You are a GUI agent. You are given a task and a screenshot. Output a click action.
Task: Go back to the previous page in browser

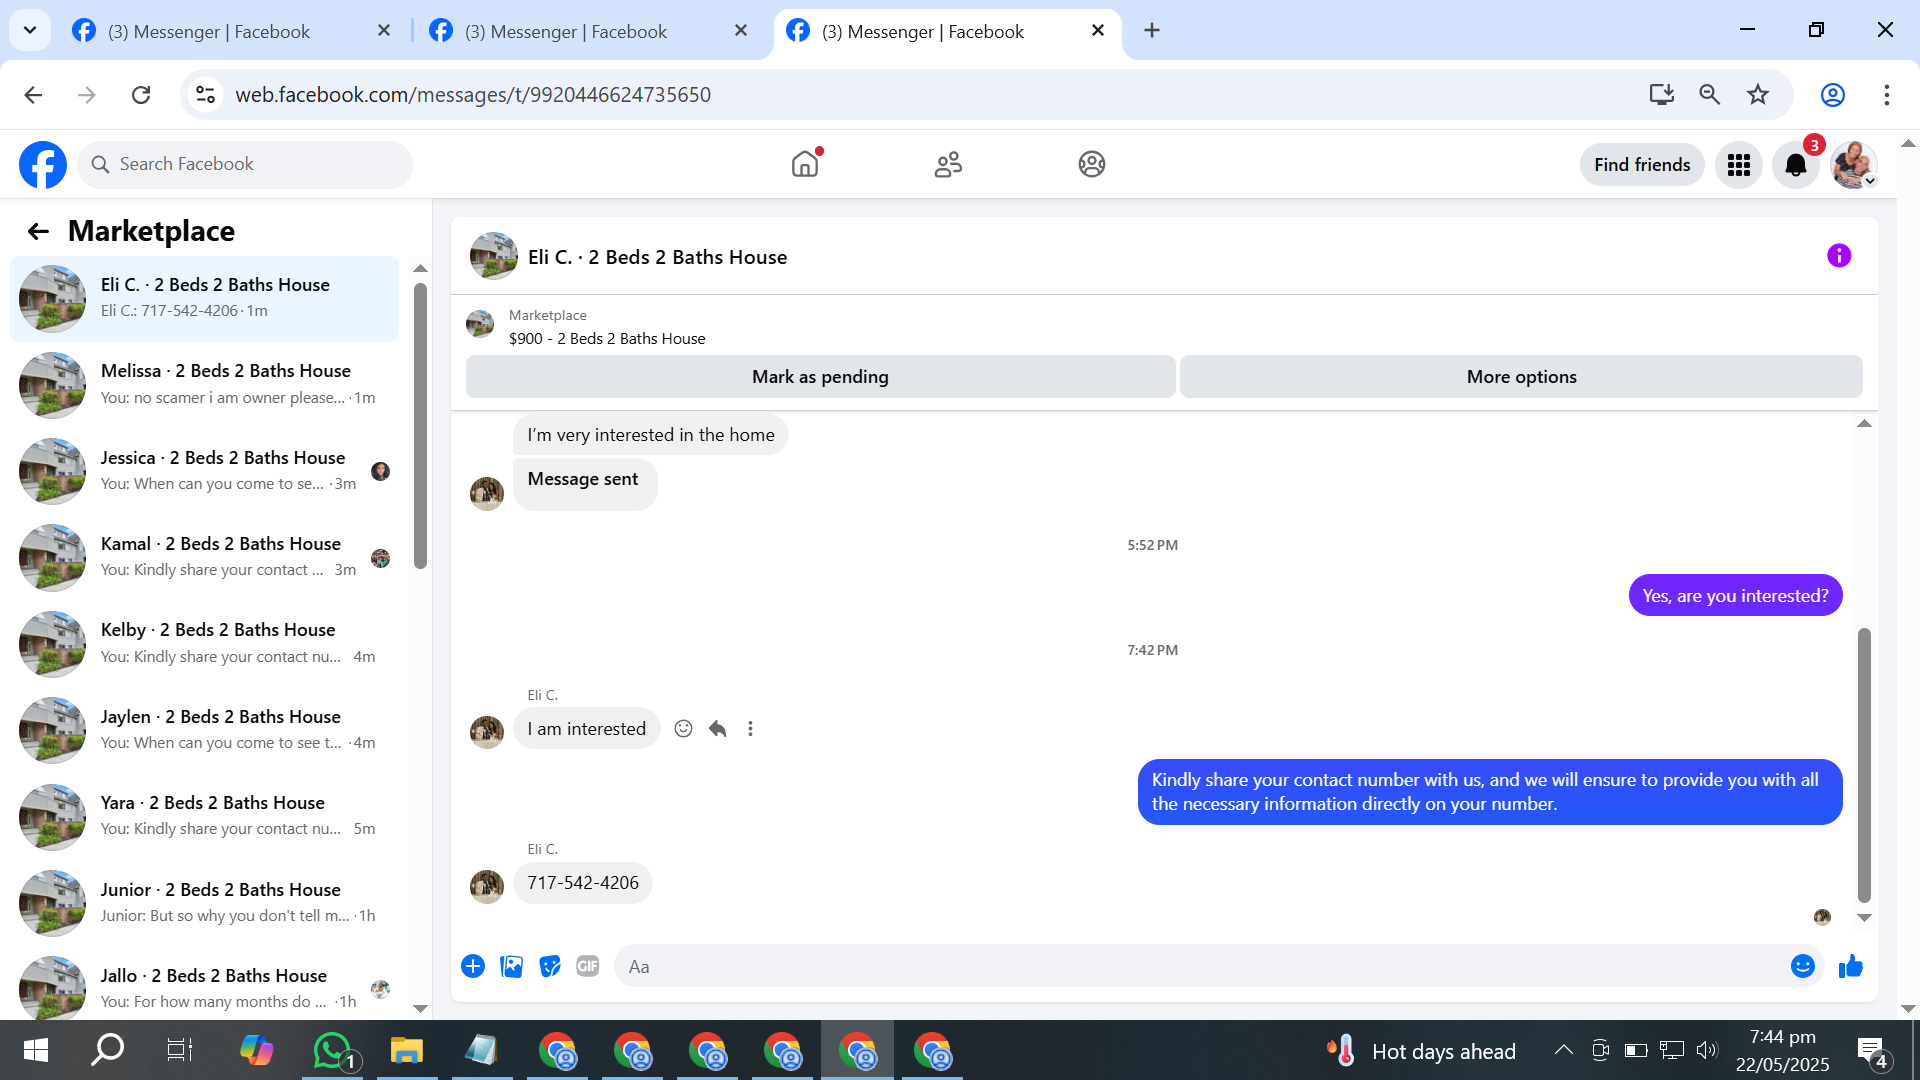click(33, 95)
